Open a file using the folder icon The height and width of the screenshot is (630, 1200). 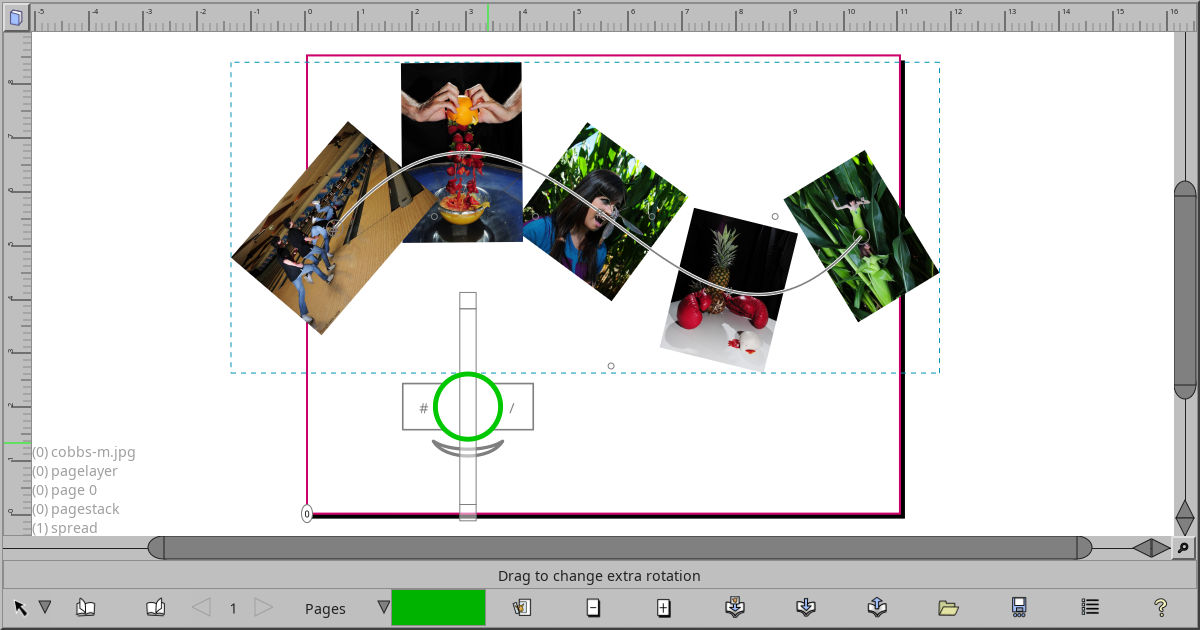coord(946,606)
